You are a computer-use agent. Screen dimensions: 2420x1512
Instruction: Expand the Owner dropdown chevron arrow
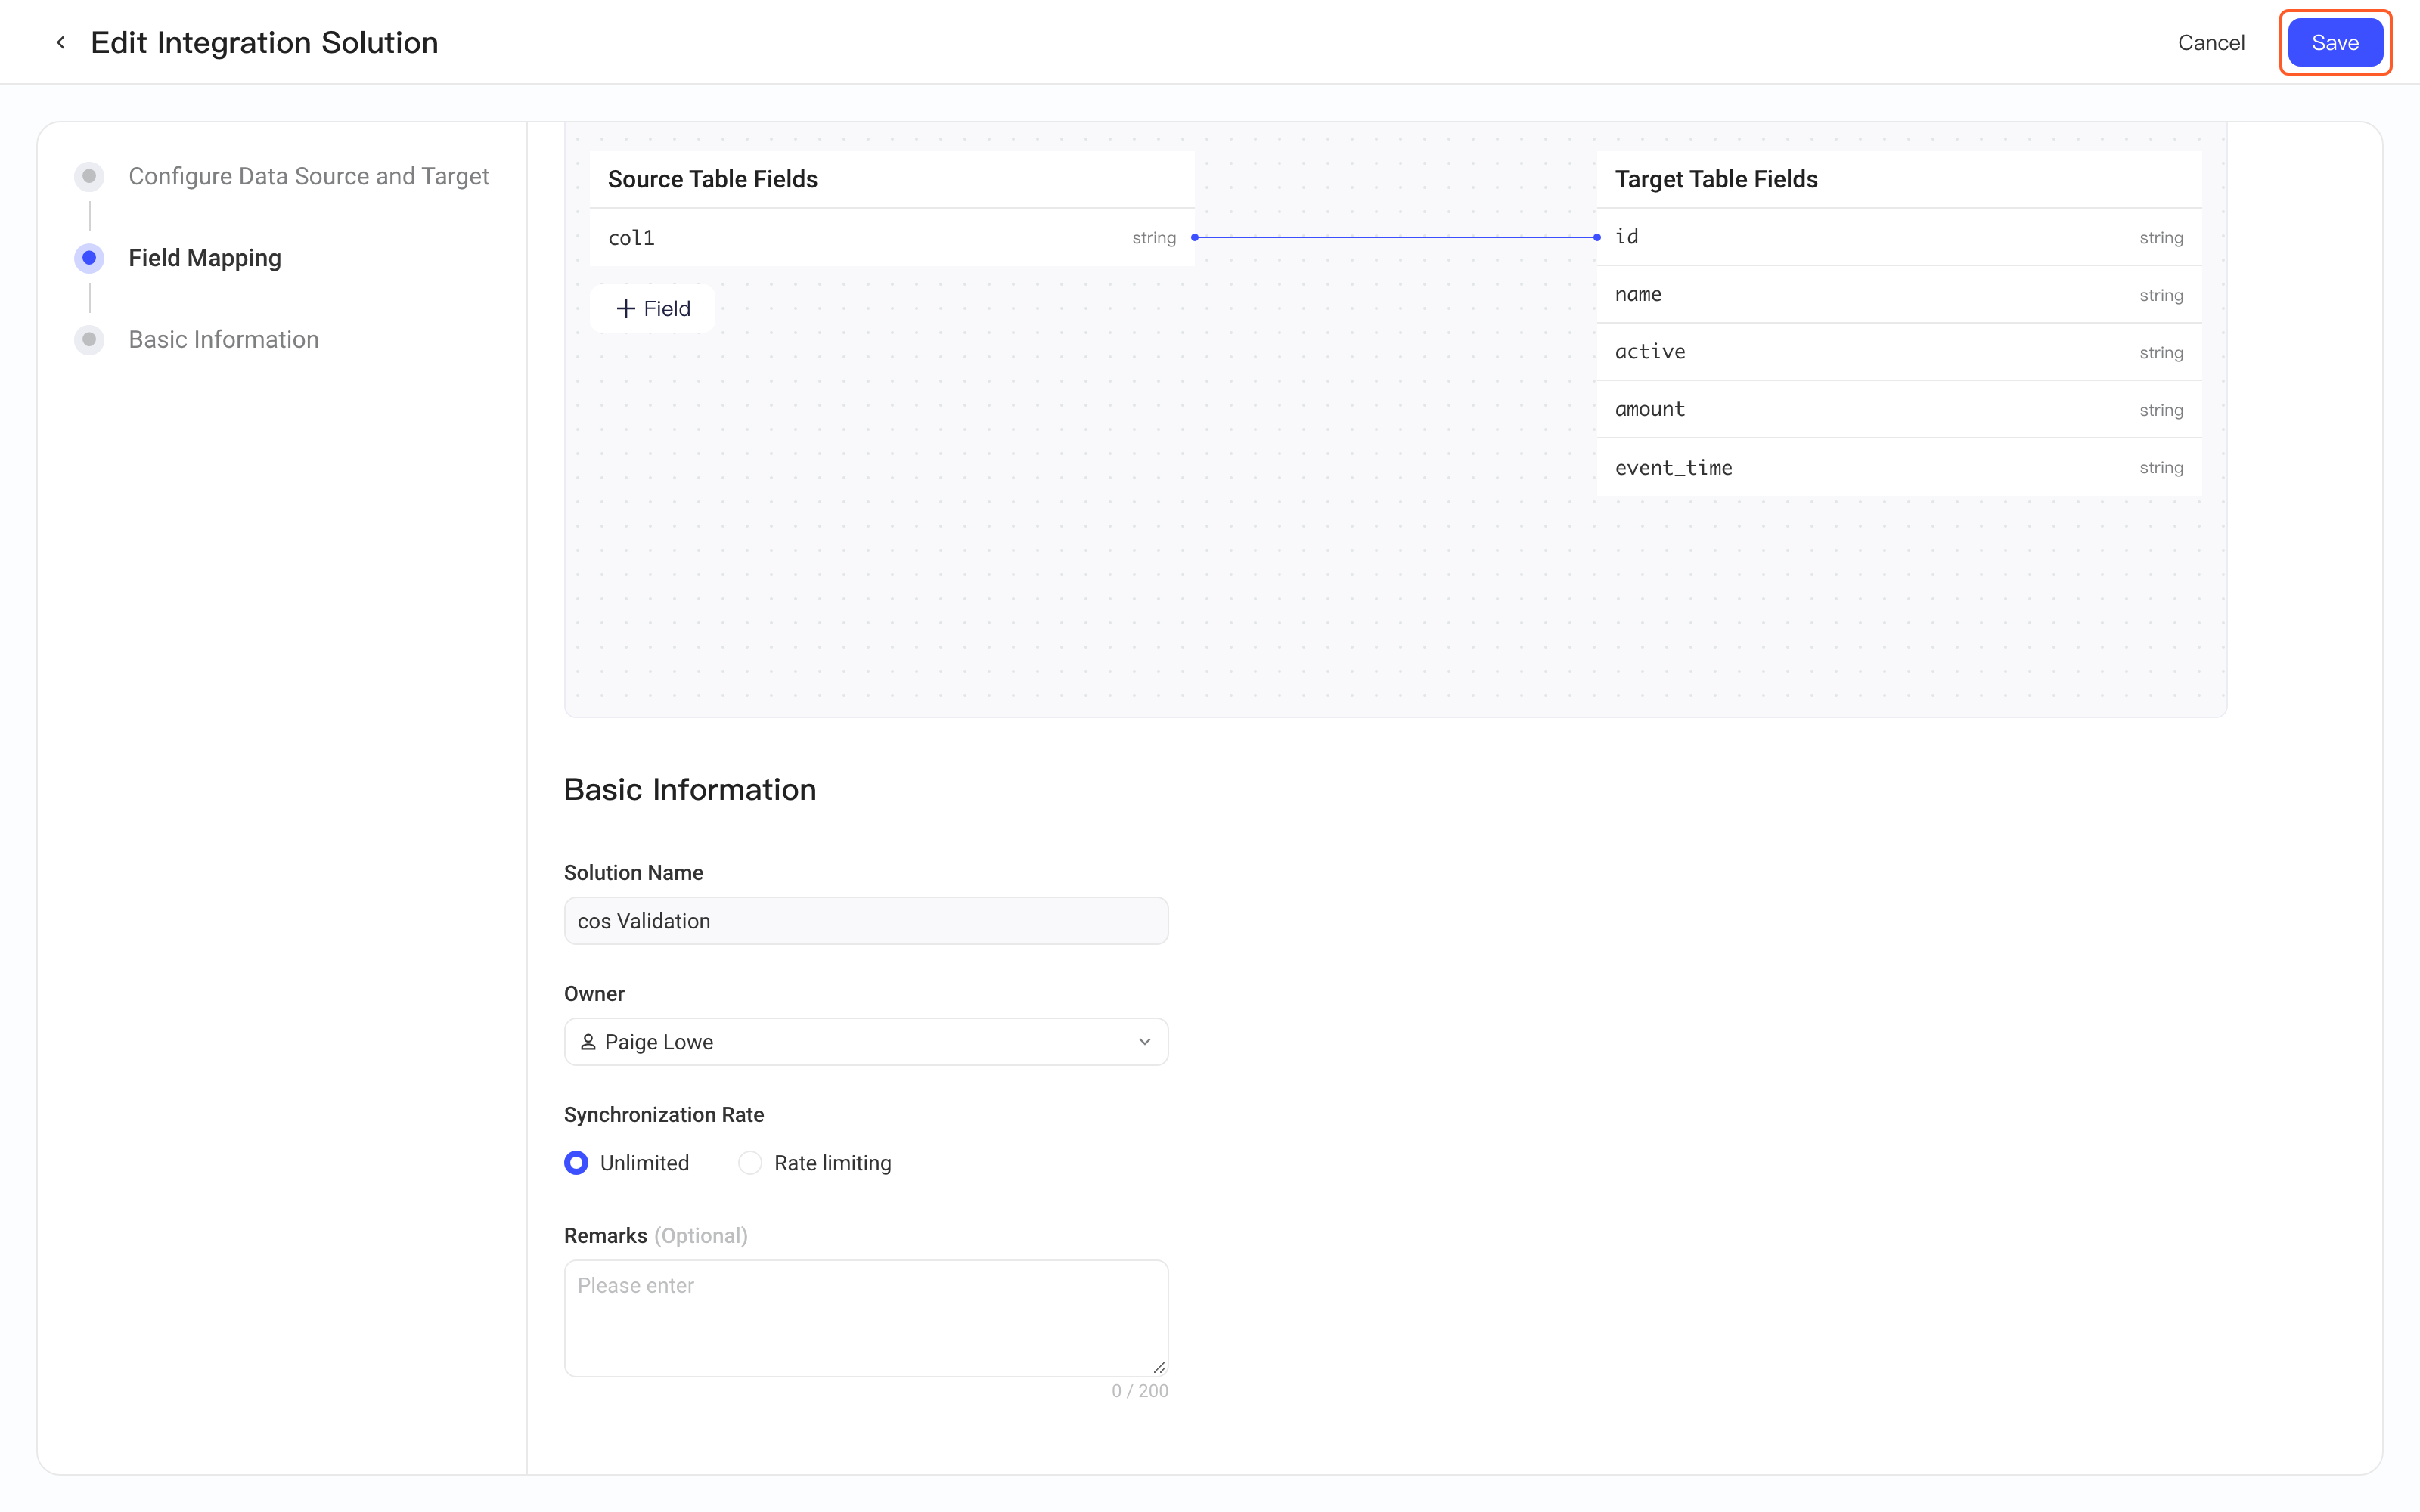tap(1144, 1042)
